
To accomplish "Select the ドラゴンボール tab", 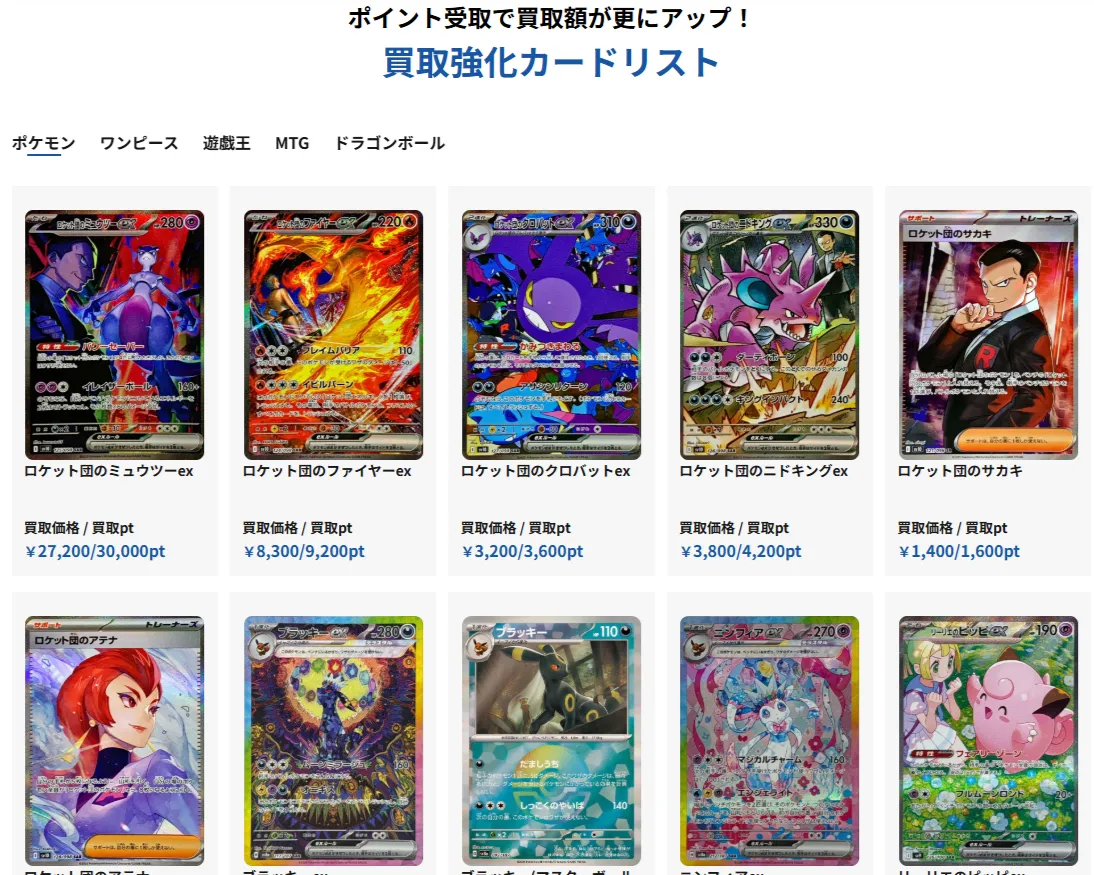I will point(389,143).
